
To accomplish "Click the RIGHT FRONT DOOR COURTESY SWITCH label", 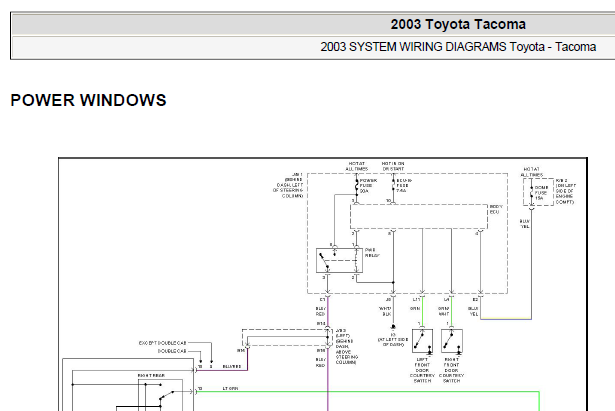I will point(451,370).
